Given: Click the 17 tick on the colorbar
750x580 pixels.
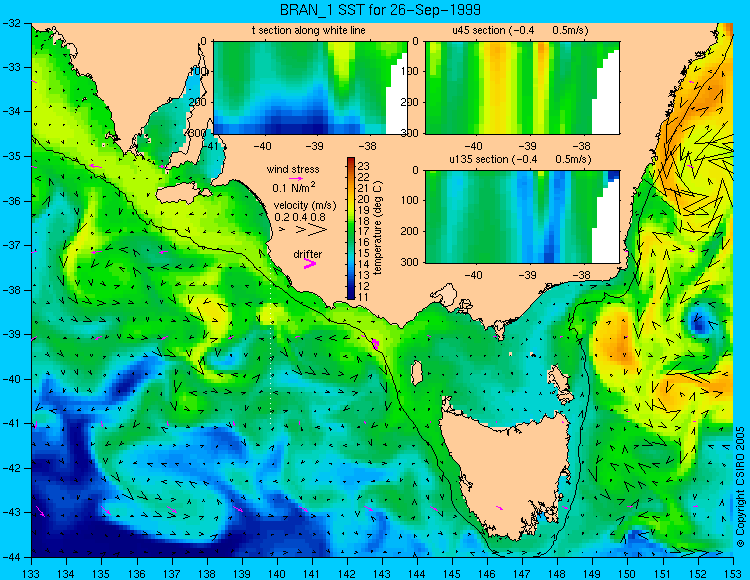Looking at the screenshot, I should pyautogui.click(x=364, y=232).
